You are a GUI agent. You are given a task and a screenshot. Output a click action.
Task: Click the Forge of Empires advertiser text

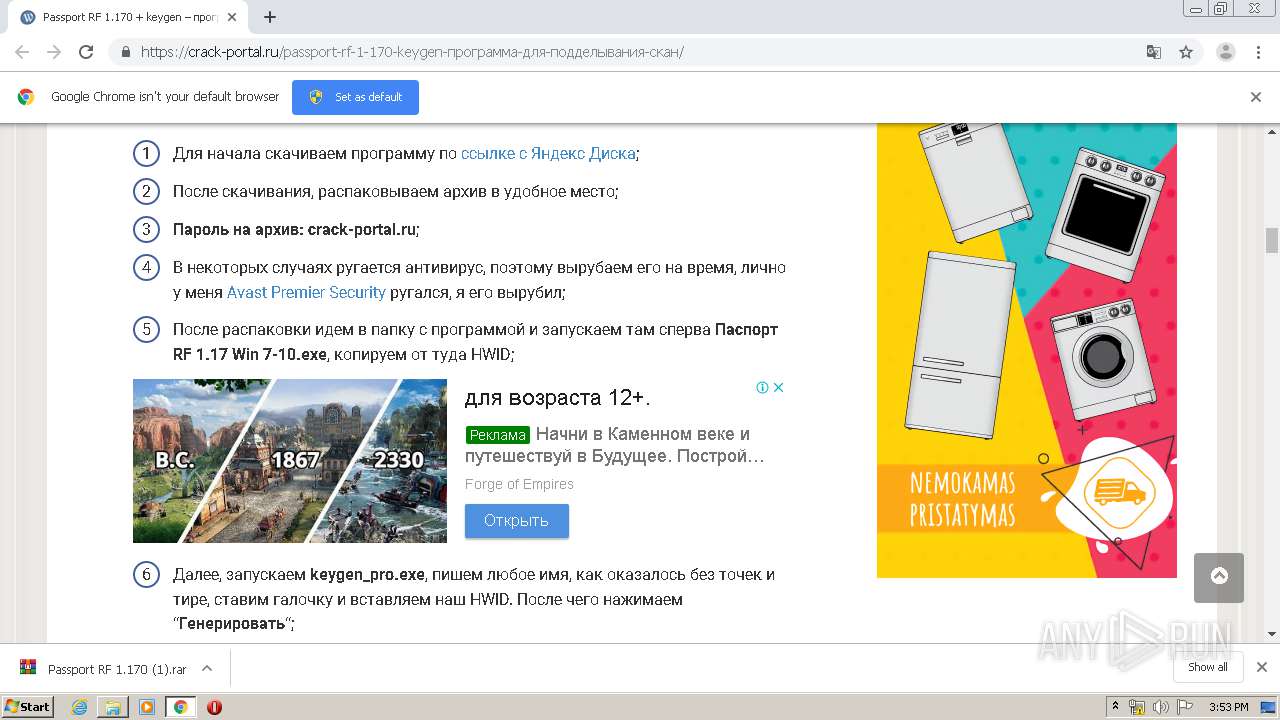(519, 484)
